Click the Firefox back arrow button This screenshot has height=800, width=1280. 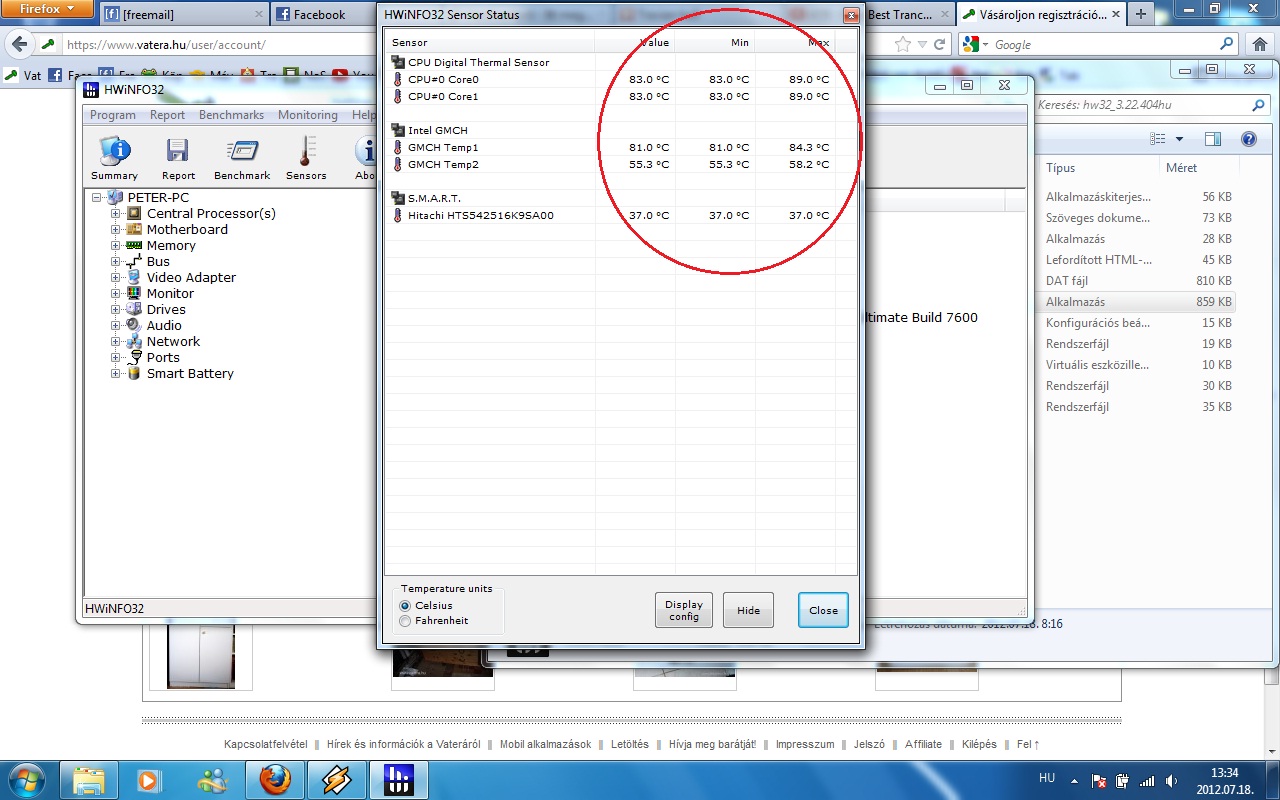[19, 45]
